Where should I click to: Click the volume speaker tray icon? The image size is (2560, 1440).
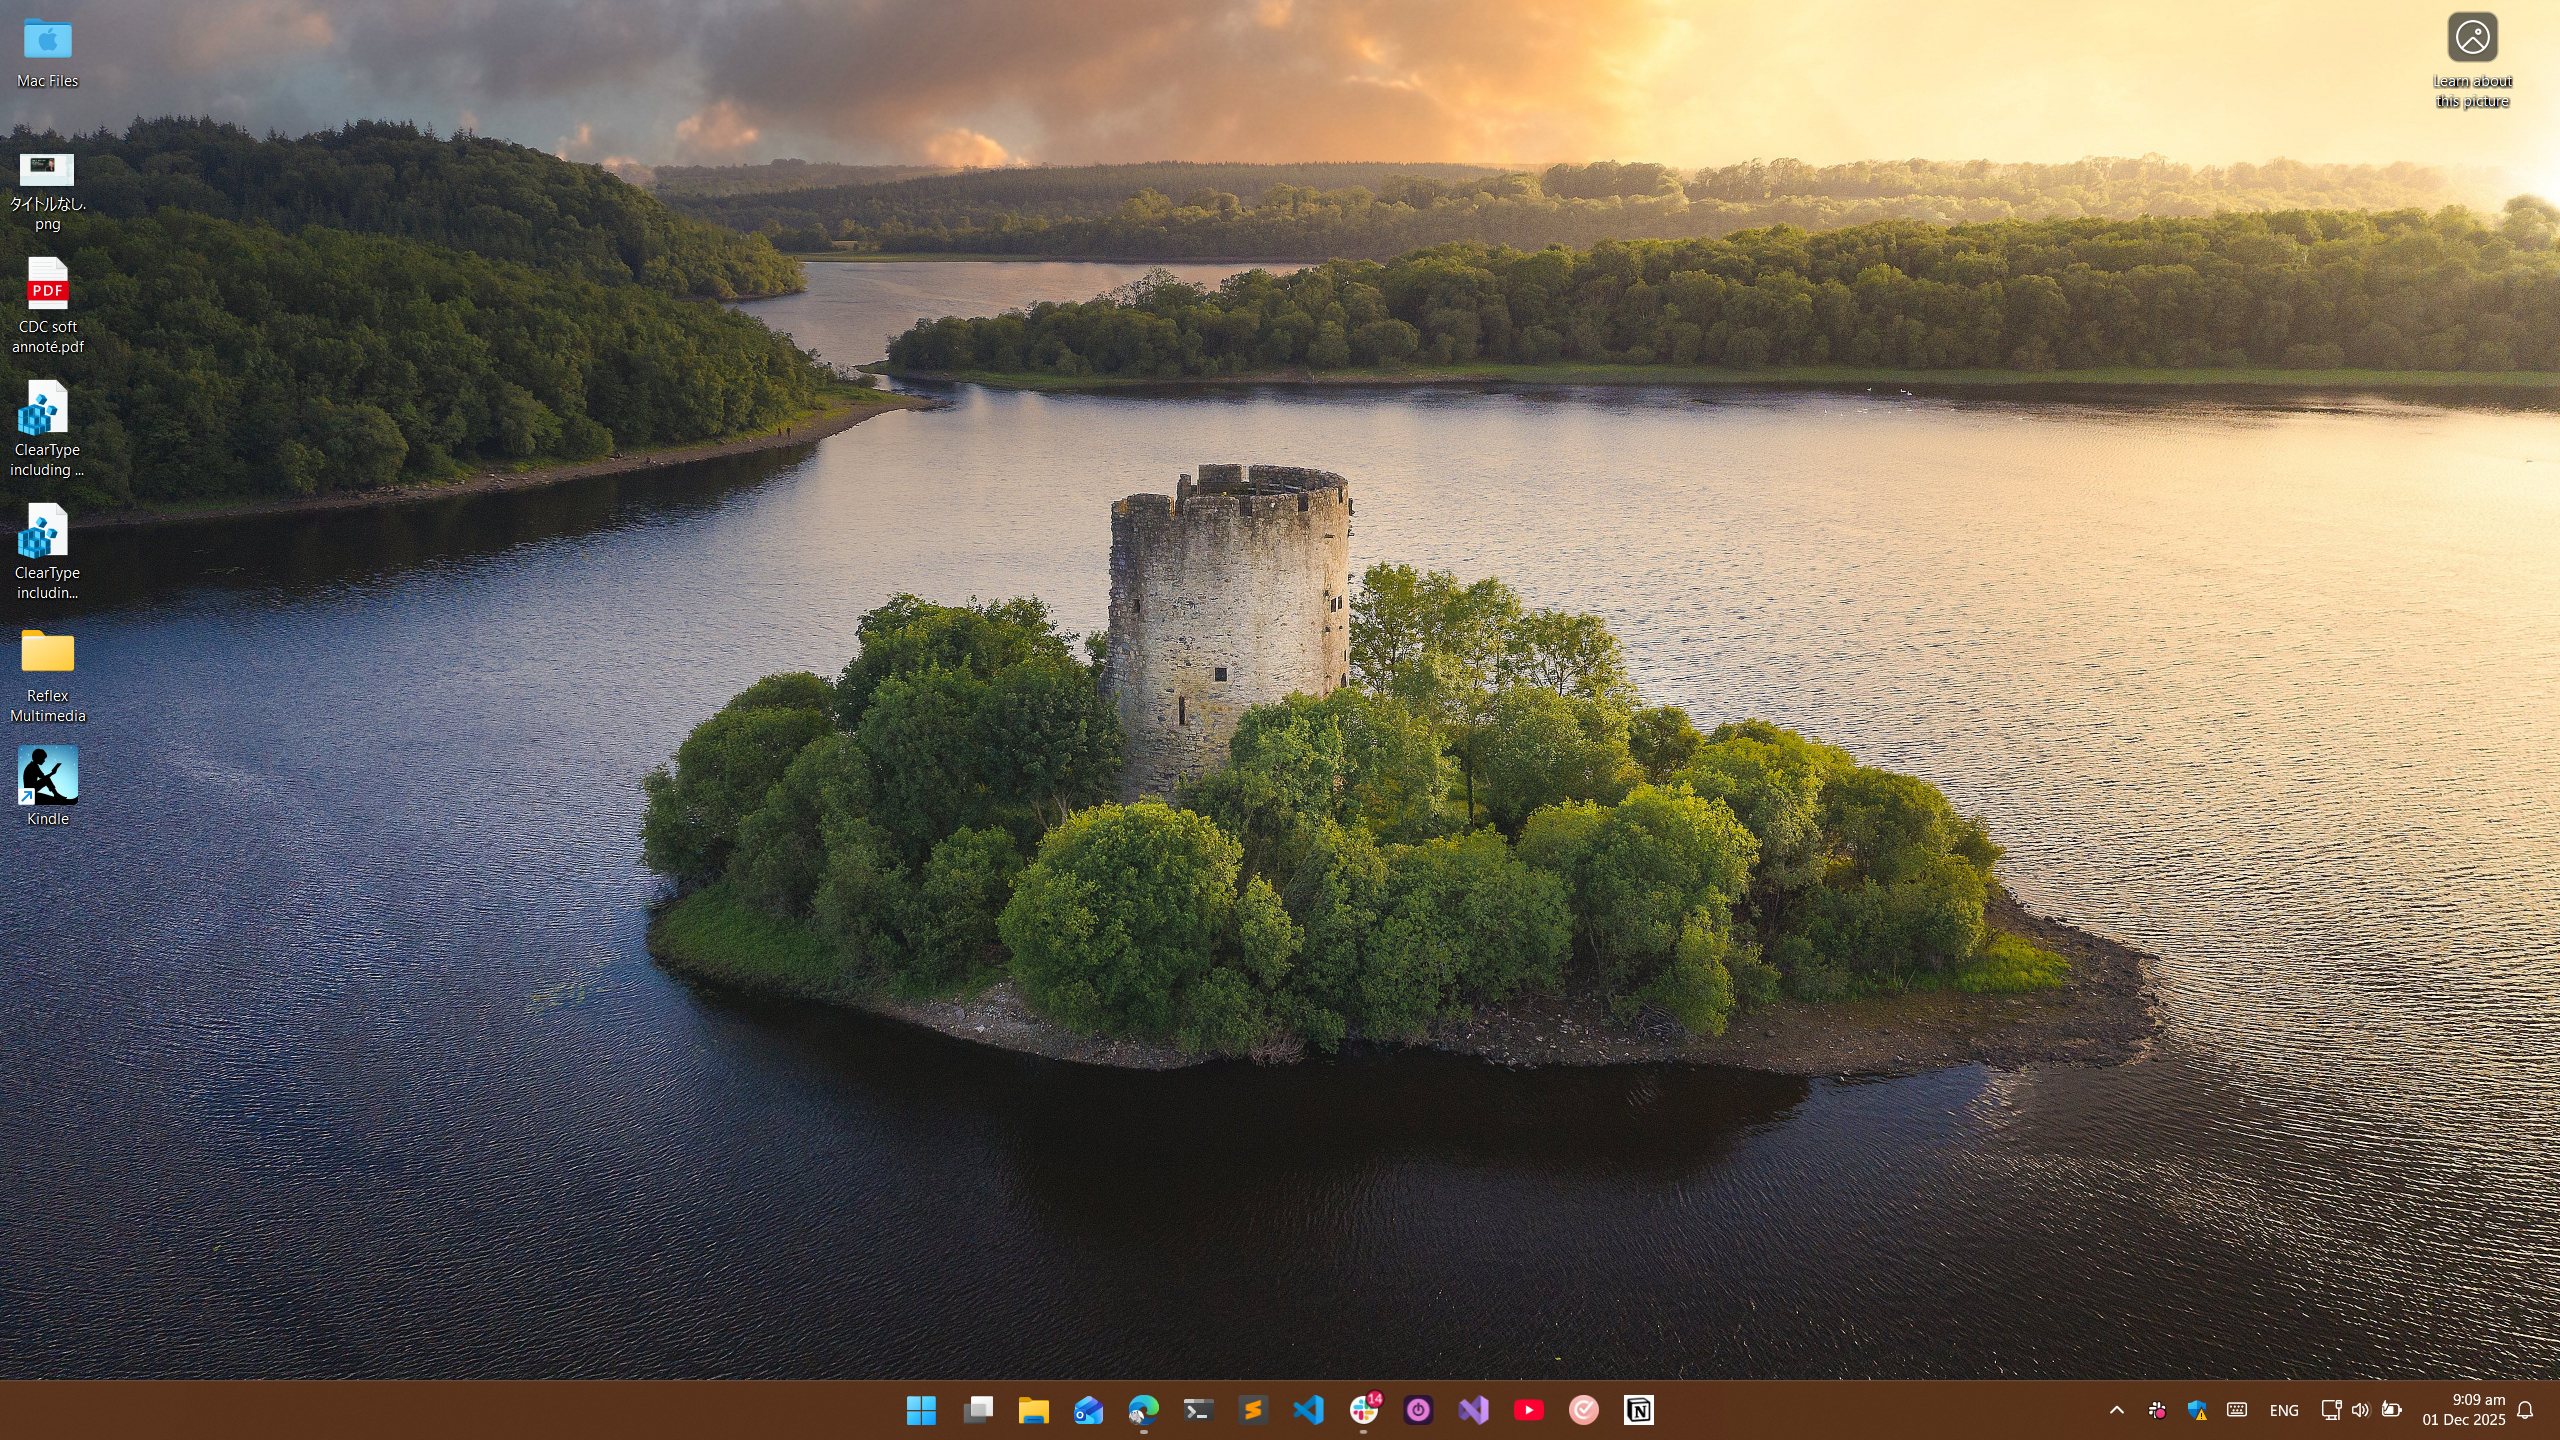[2360, 1410]
